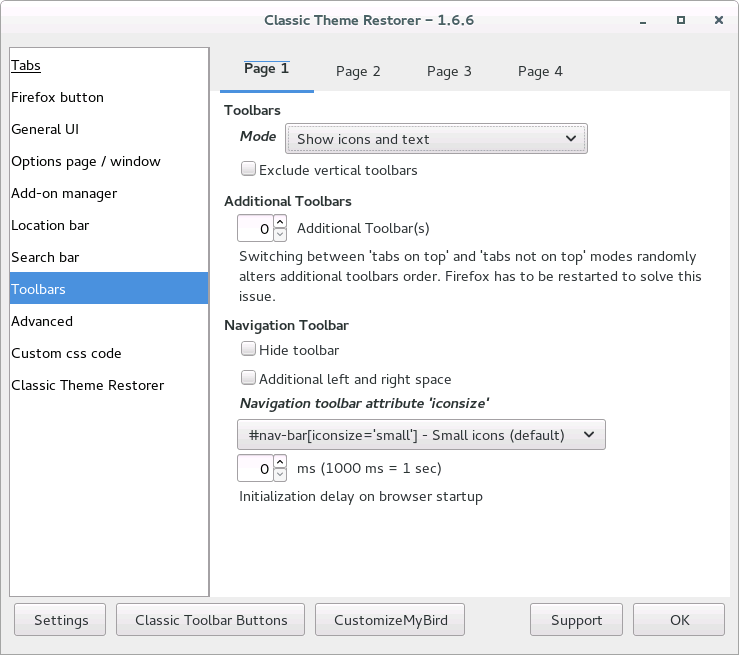Viewport: 739px width, 655px height.
Task: Select Options page / window category
Action: click(x=109, y=162)
